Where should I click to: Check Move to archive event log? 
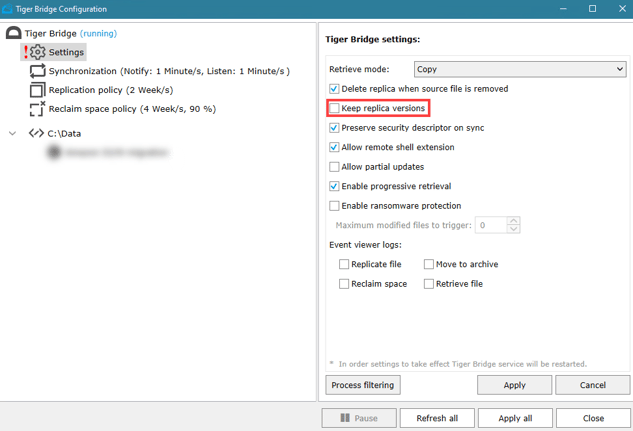(x=428, y=264)
